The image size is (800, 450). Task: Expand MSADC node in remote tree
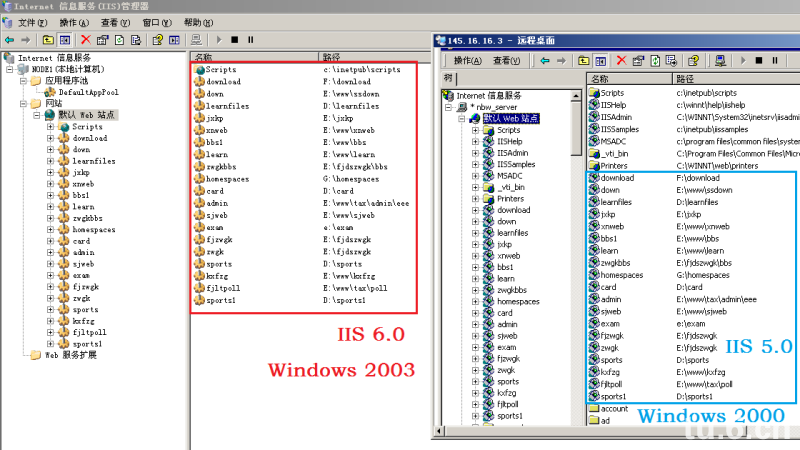pos(476,176)
